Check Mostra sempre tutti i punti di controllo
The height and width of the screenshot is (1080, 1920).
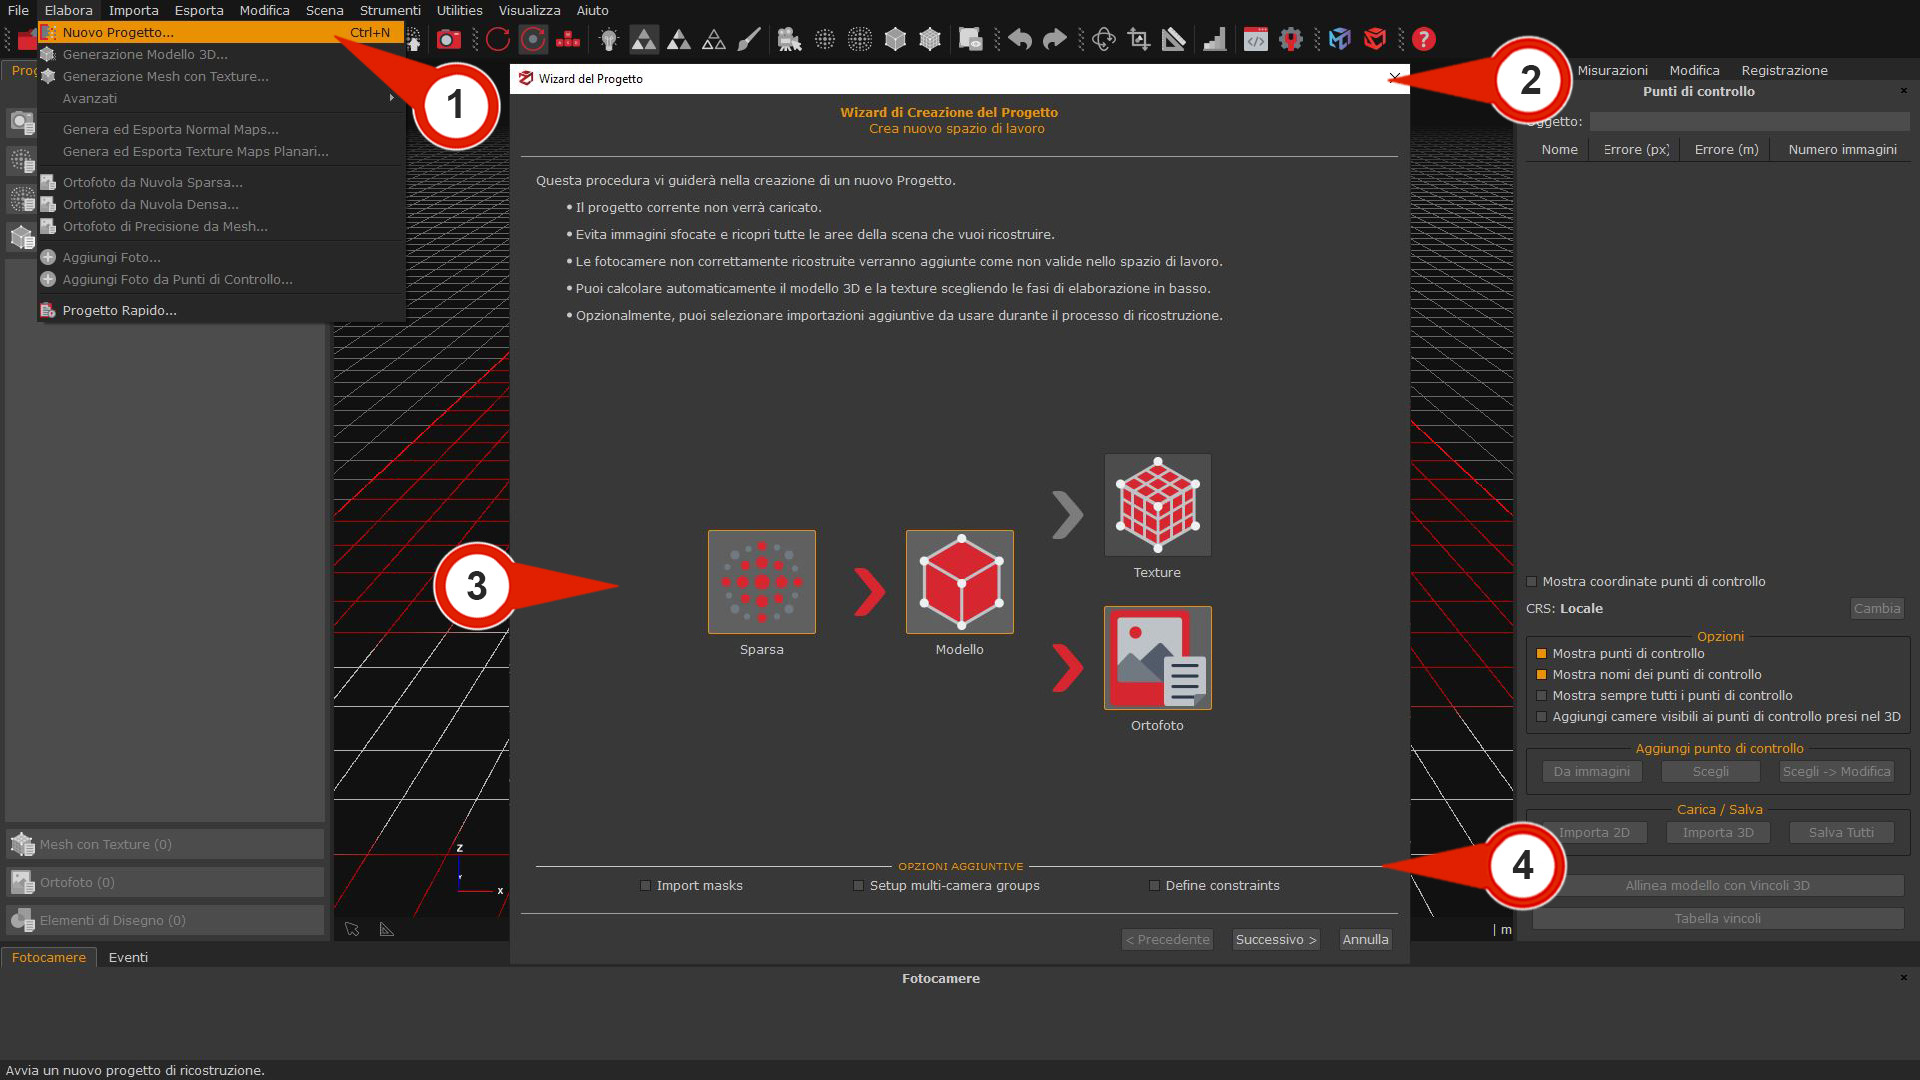[x=1541, y=695]
